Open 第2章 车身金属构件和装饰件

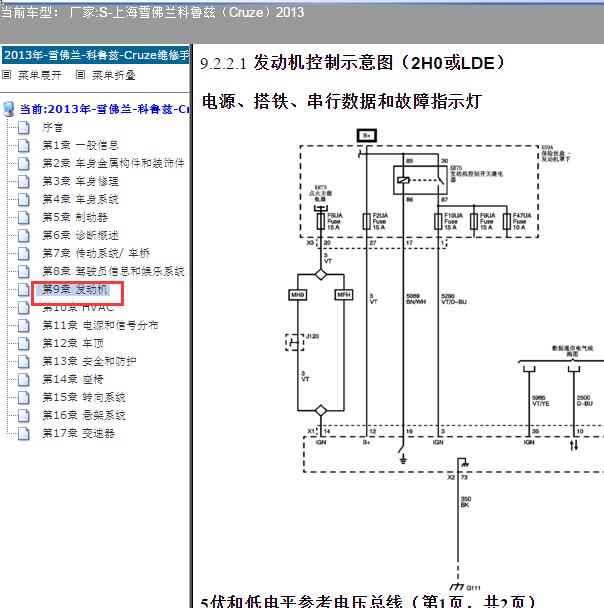click(113, 163)
